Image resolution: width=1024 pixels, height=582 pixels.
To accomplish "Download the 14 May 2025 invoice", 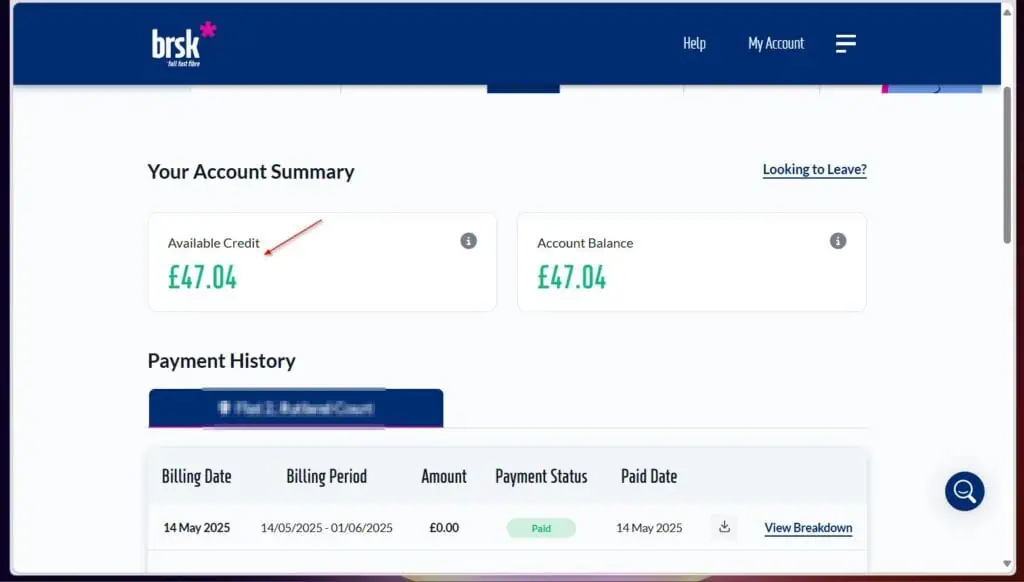I will (x=723, y=527).
